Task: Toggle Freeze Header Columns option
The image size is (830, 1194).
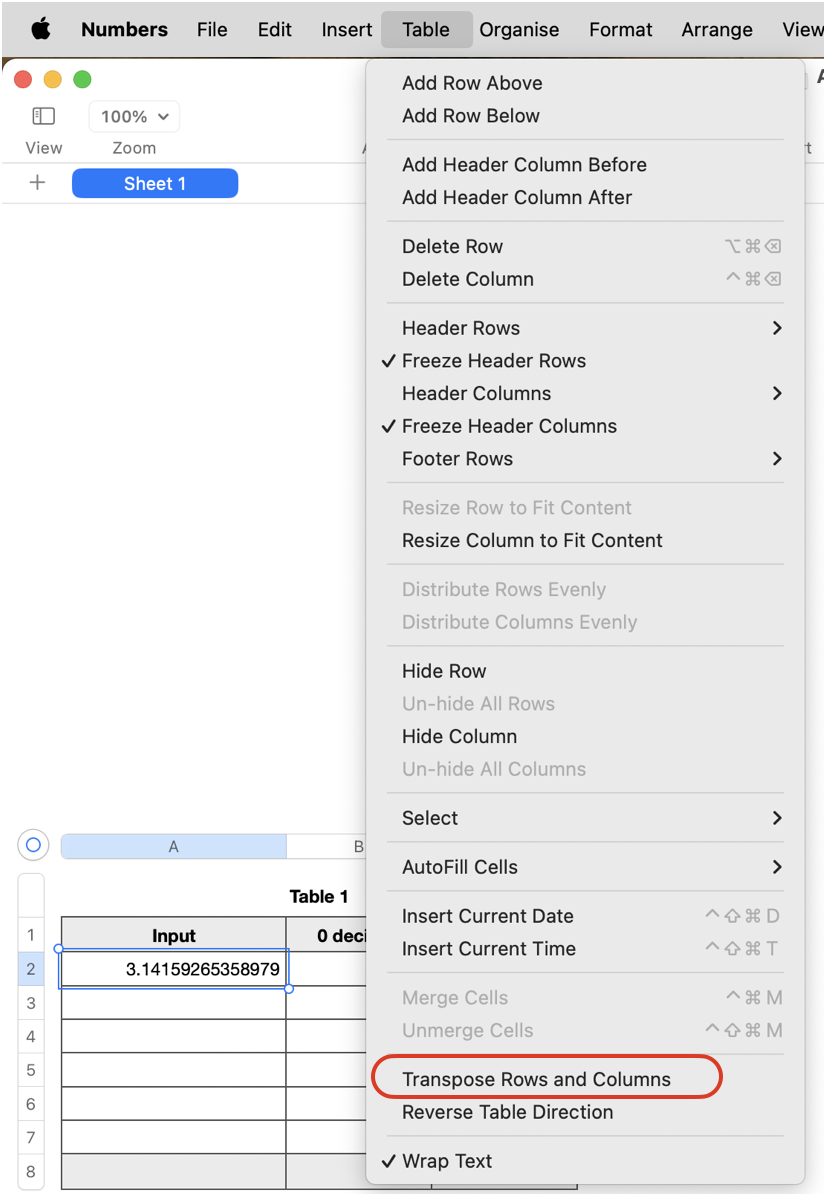Action: click(509, 426)
